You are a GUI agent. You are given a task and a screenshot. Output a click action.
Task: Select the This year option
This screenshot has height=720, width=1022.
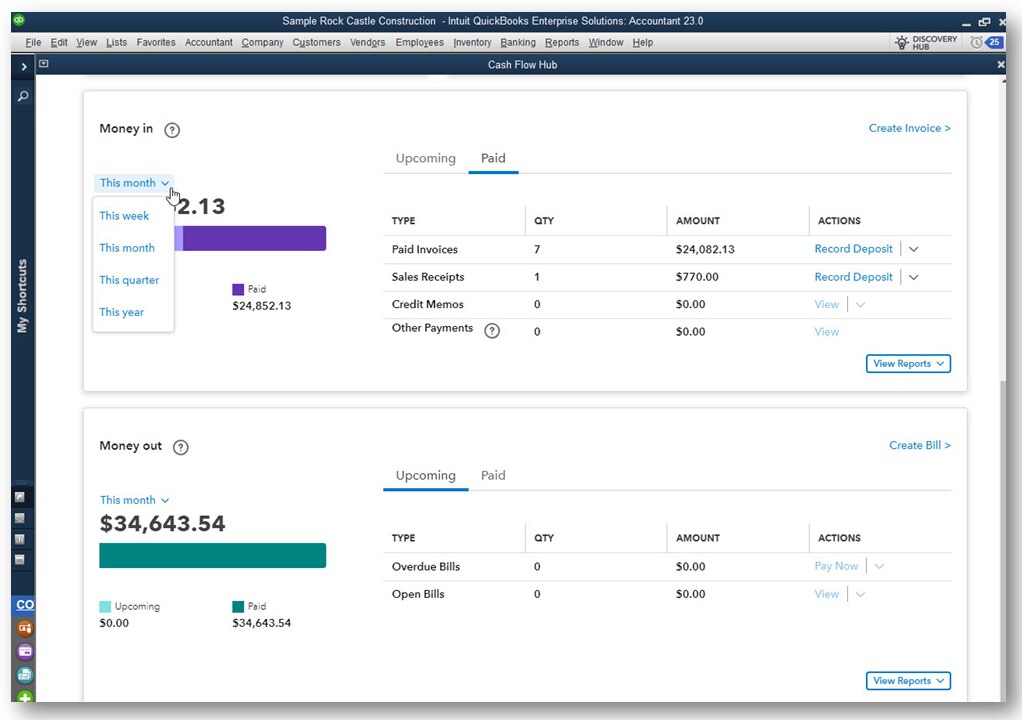[x=121, y=312]
